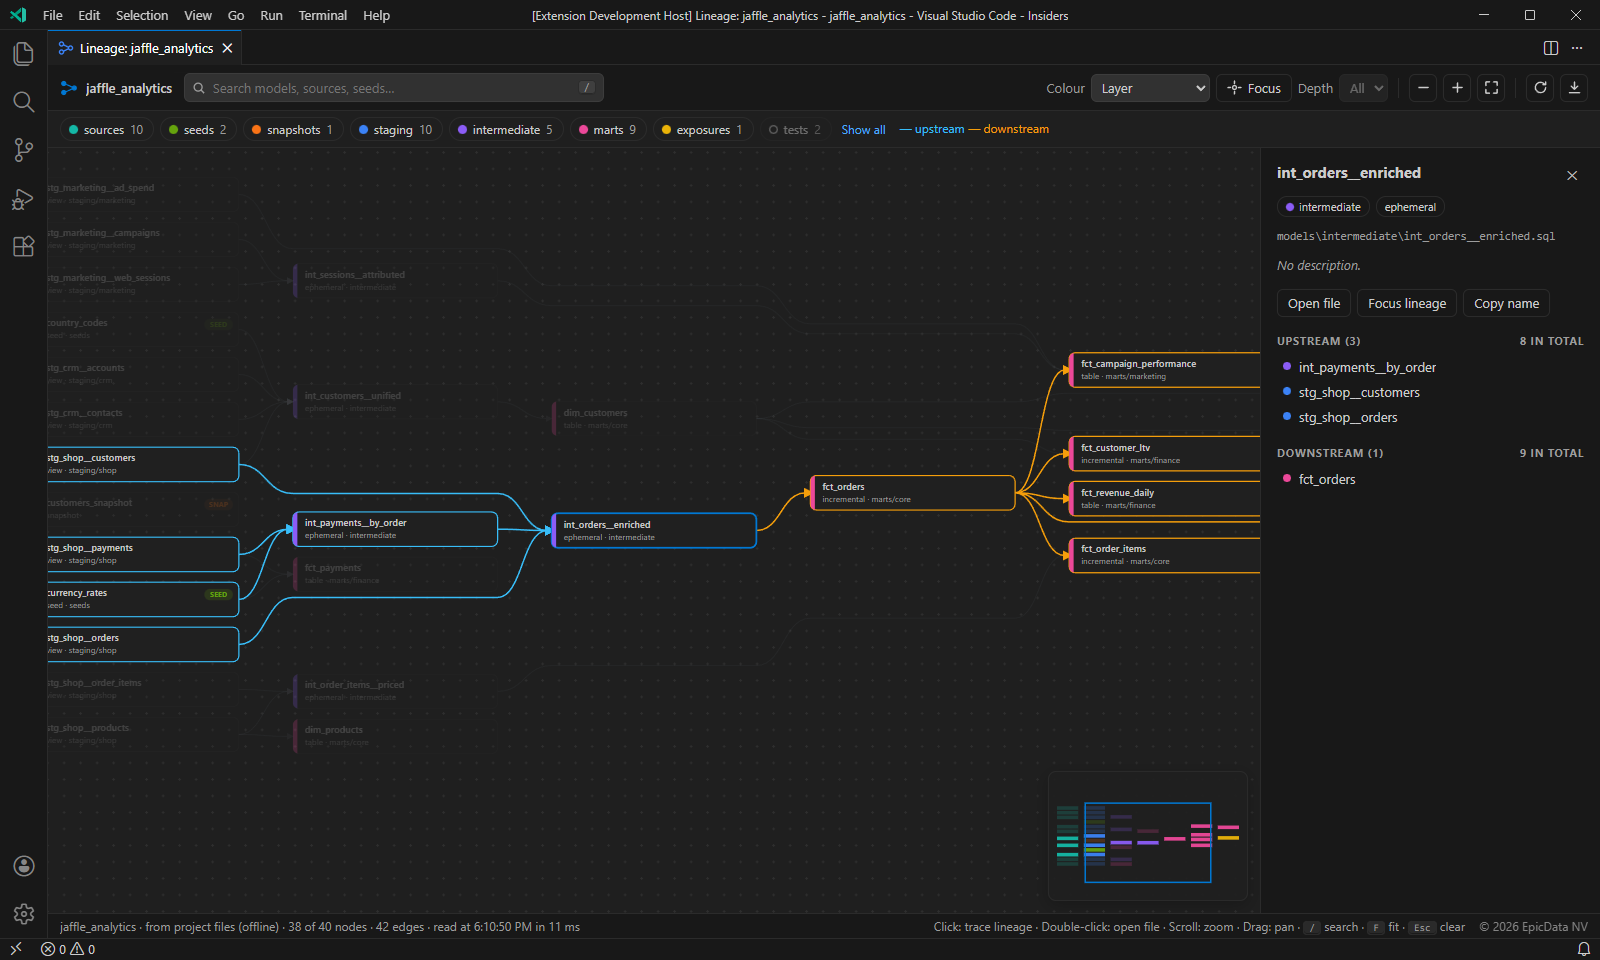The image size is (1600, 960).
Task: Zoom in the lineage graph
Action: 1457,88
